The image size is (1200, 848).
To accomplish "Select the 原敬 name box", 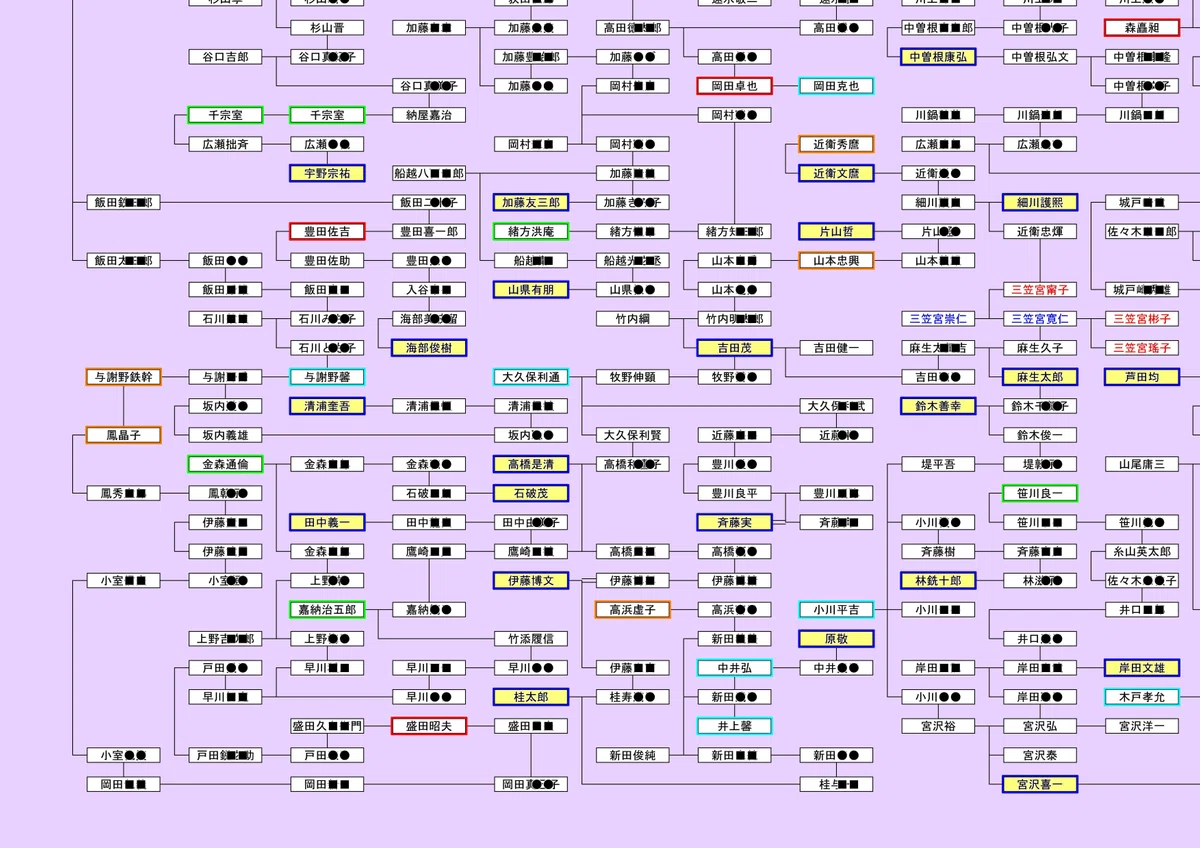I will (836, 638).
